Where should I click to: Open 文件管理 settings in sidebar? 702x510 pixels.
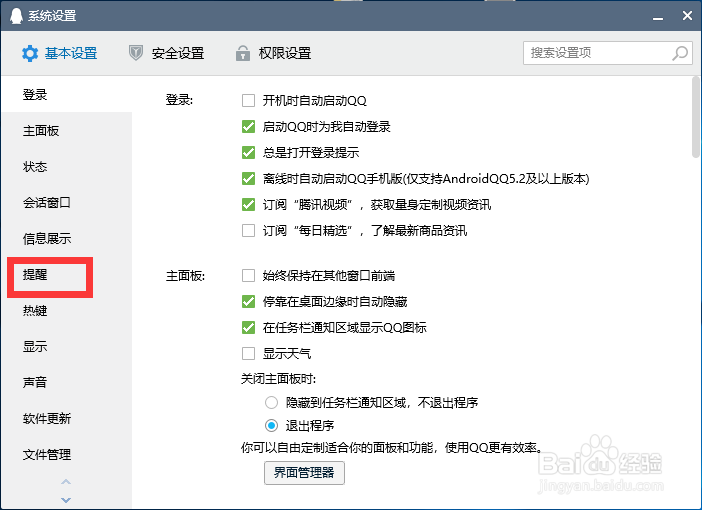[x=67, y=454]
